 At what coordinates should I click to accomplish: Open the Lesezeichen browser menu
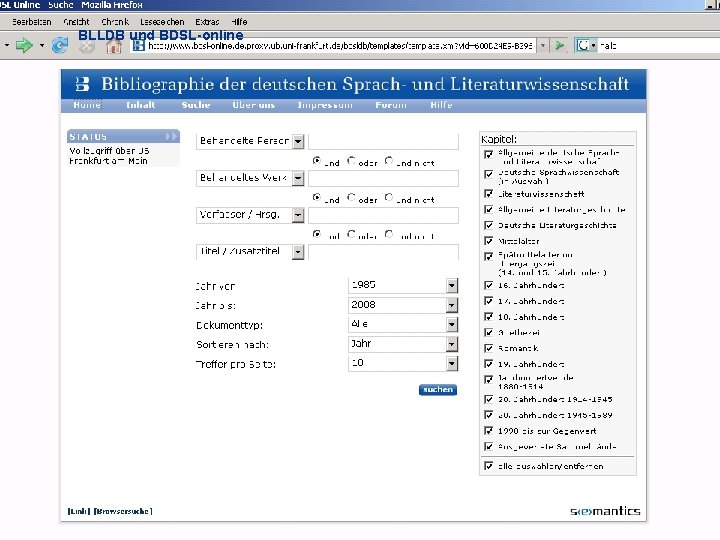pyautogui.click(x=162, y=22)
